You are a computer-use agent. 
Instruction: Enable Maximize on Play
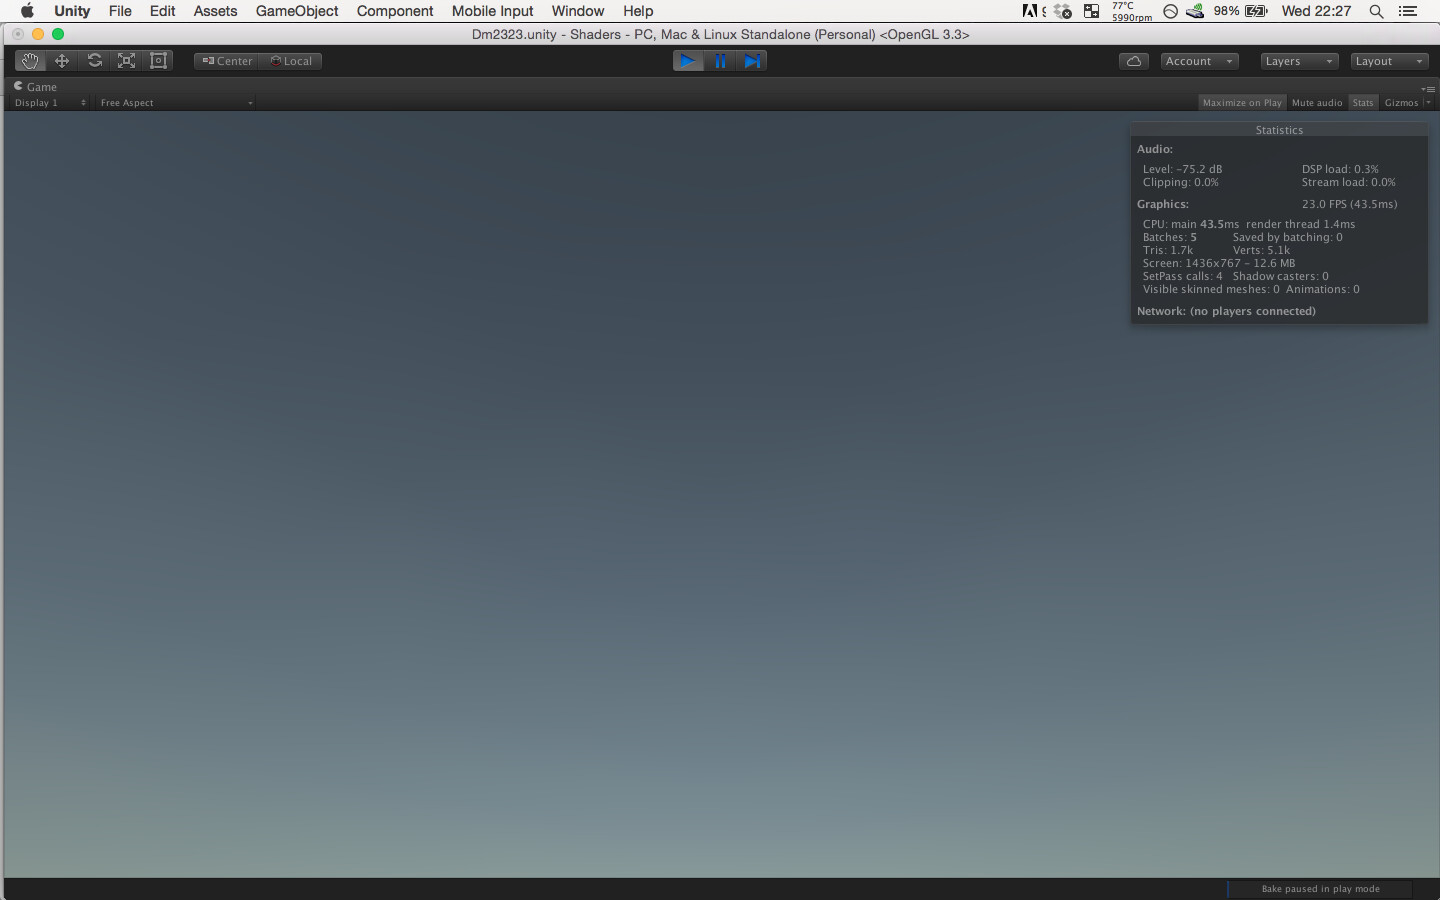point(1242,102)
